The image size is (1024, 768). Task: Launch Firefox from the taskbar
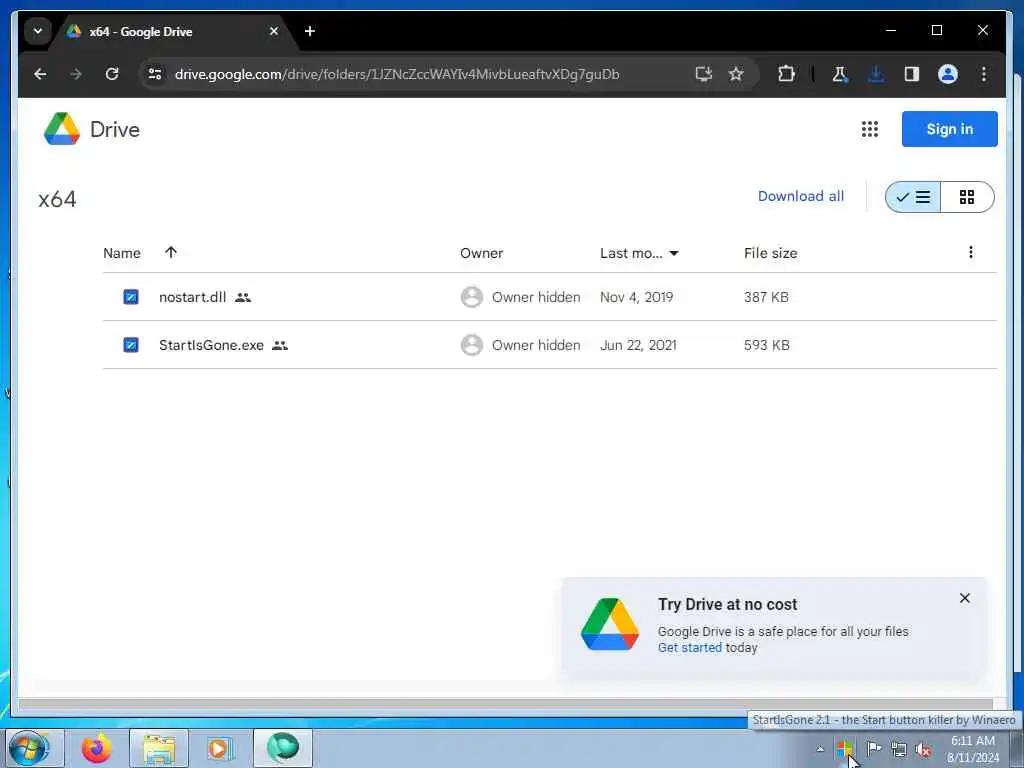pyautogui.click(x=97, y=748)
